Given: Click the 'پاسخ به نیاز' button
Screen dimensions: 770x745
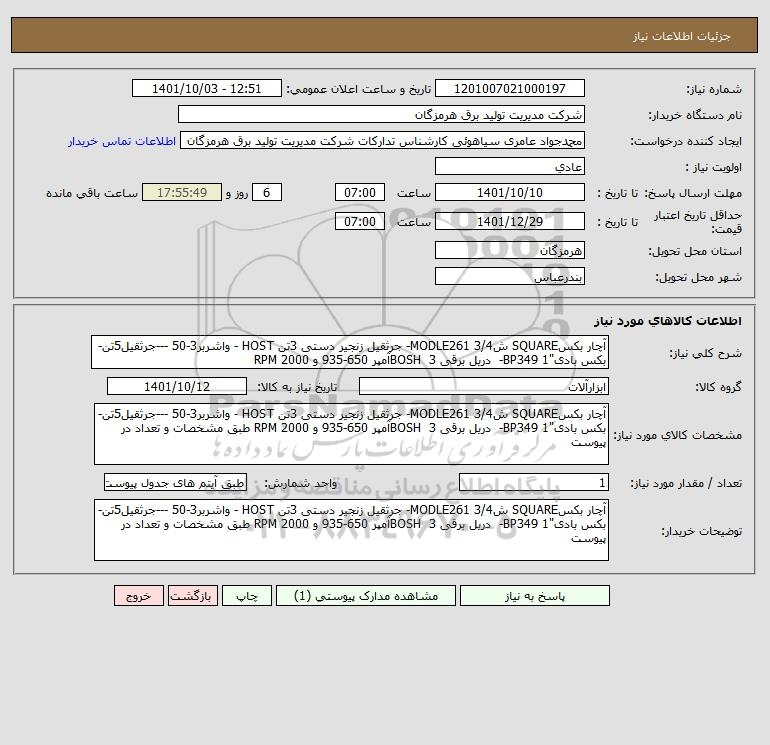Looking at the screenshot, I should click(x=535, y=596).
